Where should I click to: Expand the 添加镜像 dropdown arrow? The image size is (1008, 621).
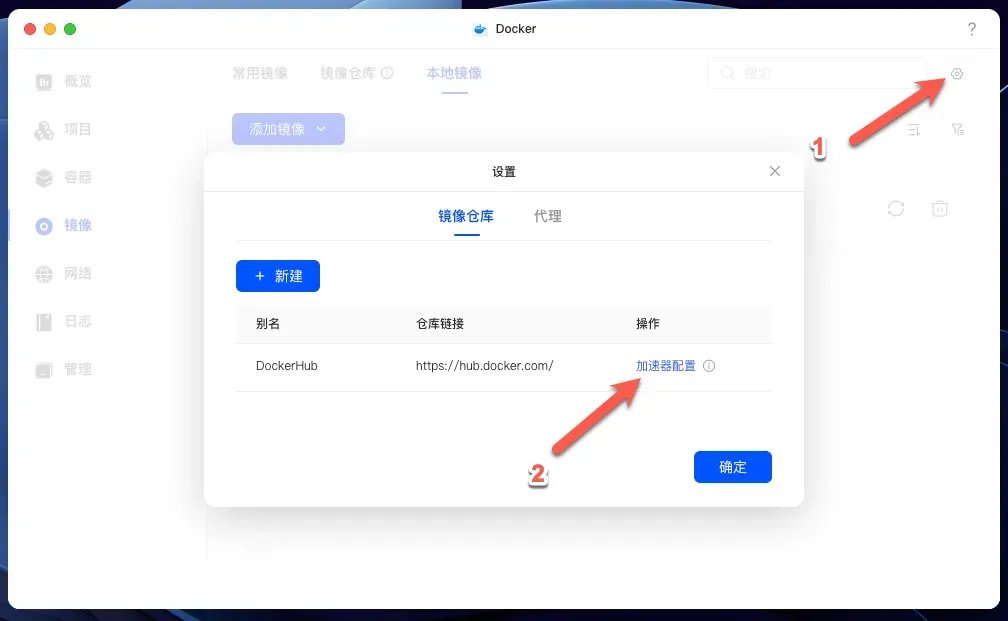point(321,128)
